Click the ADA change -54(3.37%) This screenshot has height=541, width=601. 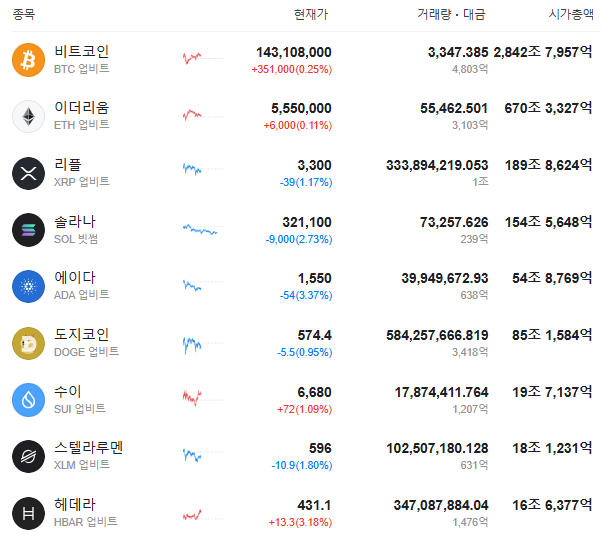point(306,295)
